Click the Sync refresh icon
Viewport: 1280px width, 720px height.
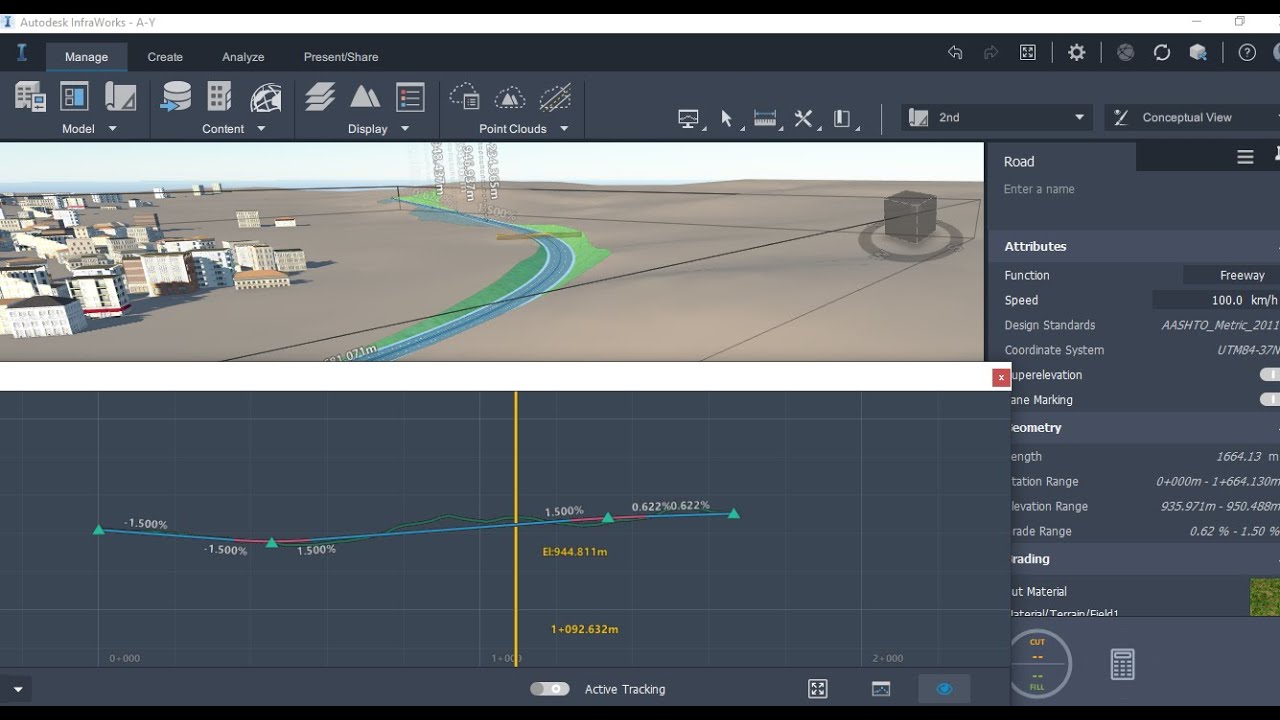1162,53
